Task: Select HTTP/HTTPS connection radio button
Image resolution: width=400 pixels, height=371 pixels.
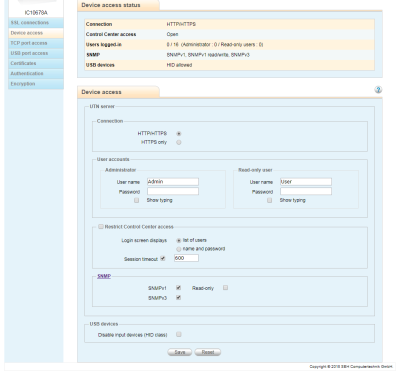Action: pos(179,134)
